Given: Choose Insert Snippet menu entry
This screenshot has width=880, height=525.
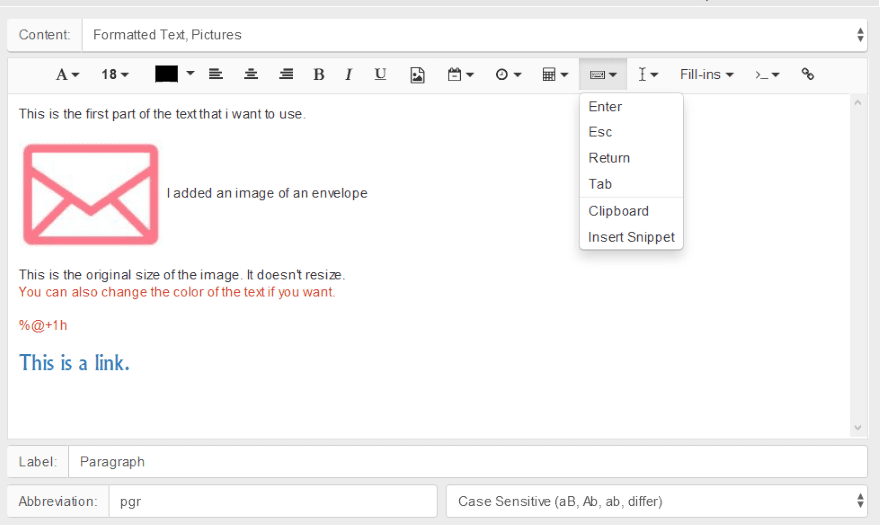Looking at the screenshot, I should 631,237.
